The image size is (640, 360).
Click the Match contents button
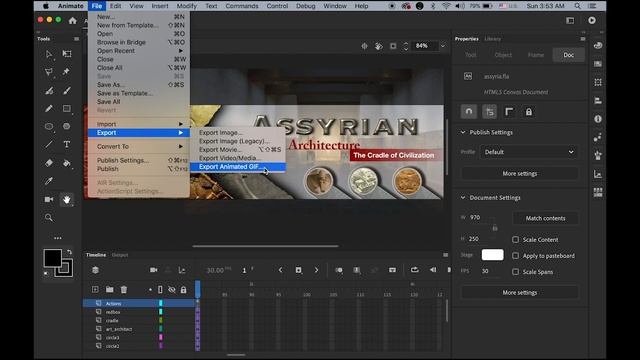tap(545, 218)
